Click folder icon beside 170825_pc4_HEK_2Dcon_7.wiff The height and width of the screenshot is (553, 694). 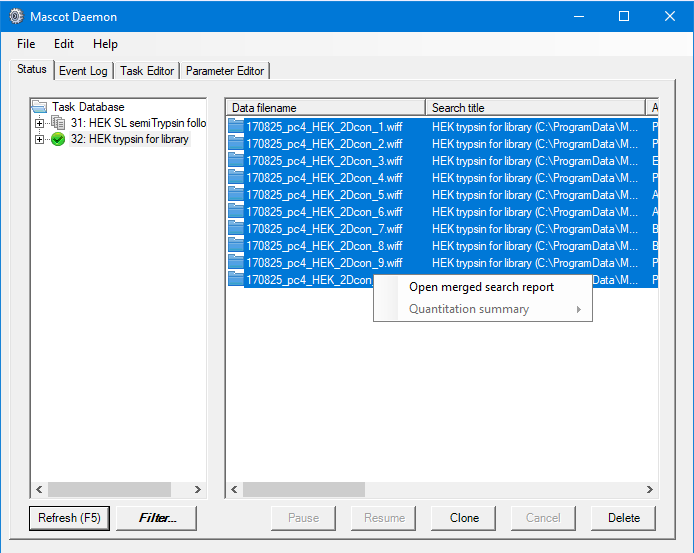point(236,228)
